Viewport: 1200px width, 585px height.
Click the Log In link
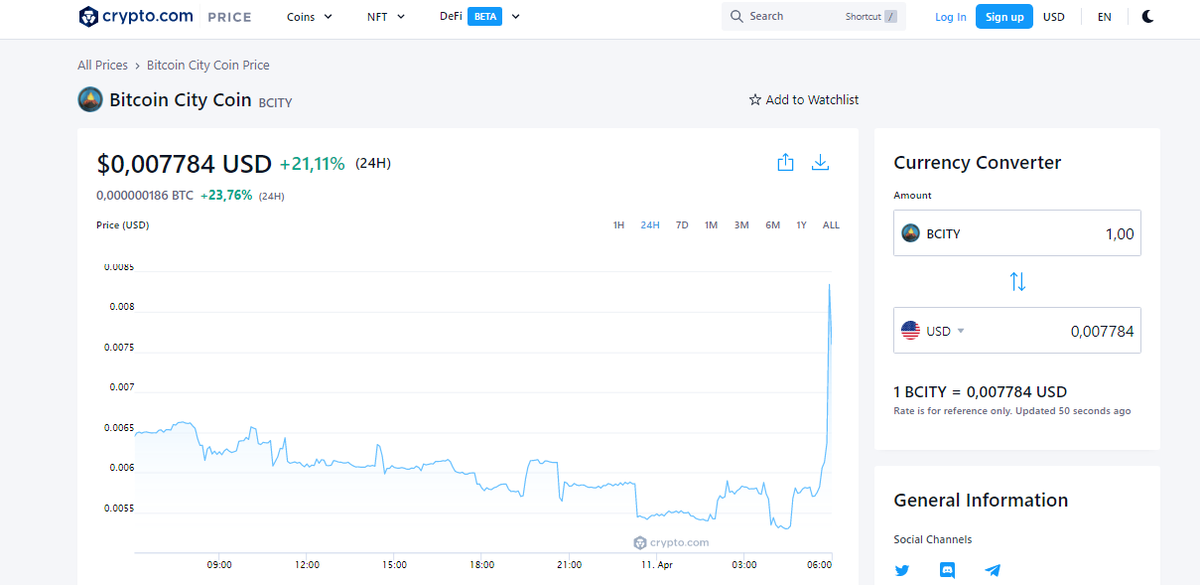[x=950, y=17]
